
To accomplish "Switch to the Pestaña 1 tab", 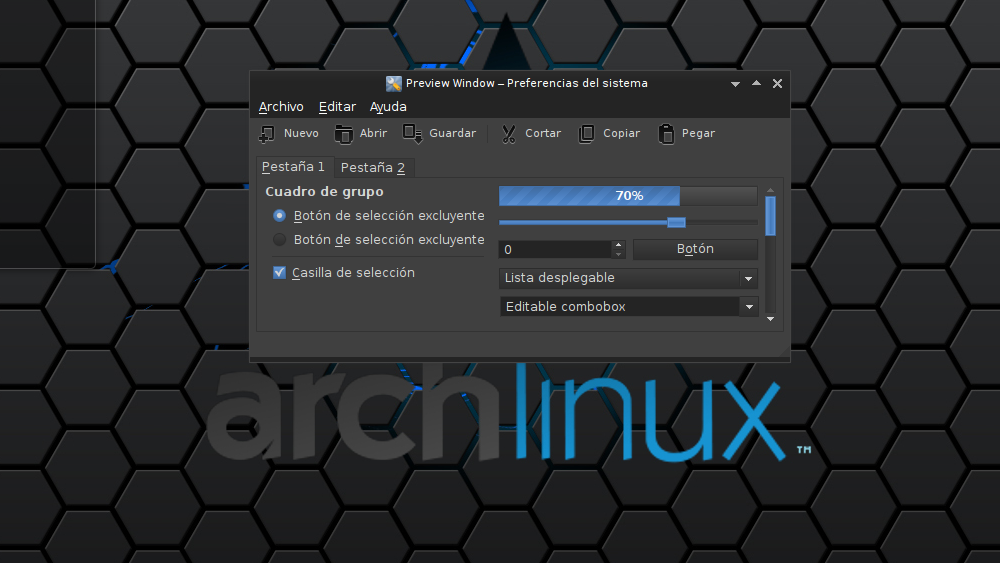I will point(294,166).
